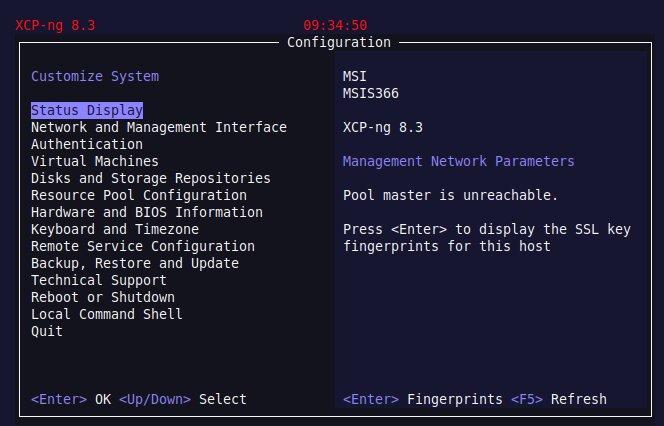
Task: Select the Status Display menu entry
Action: pos(87,110)
